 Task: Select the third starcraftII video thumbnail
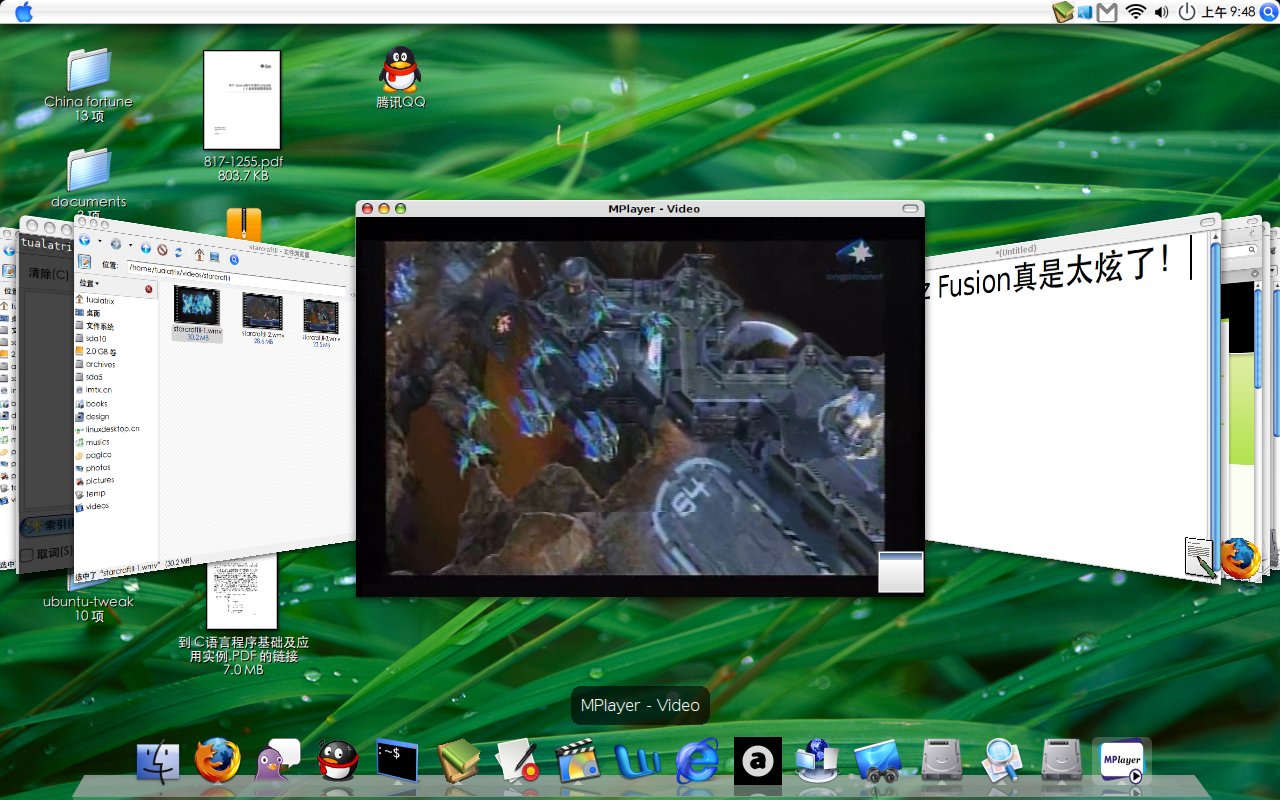coord(321,317)
